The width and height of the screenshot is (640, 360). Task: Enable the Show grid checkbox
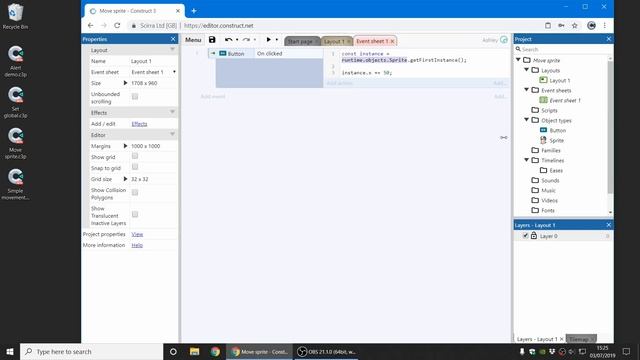[x=135, y=156]
